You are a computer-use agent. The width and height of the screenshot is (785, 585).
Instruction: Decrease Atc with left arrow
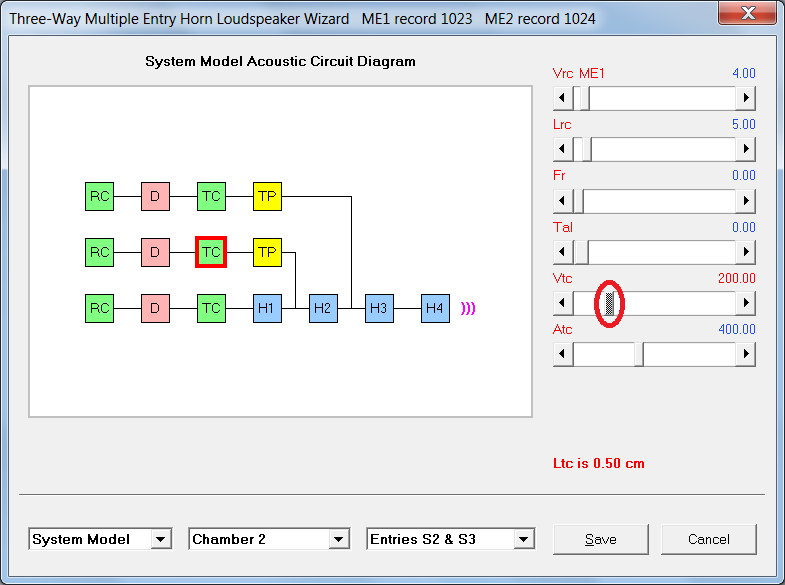(x=563, y=354)
